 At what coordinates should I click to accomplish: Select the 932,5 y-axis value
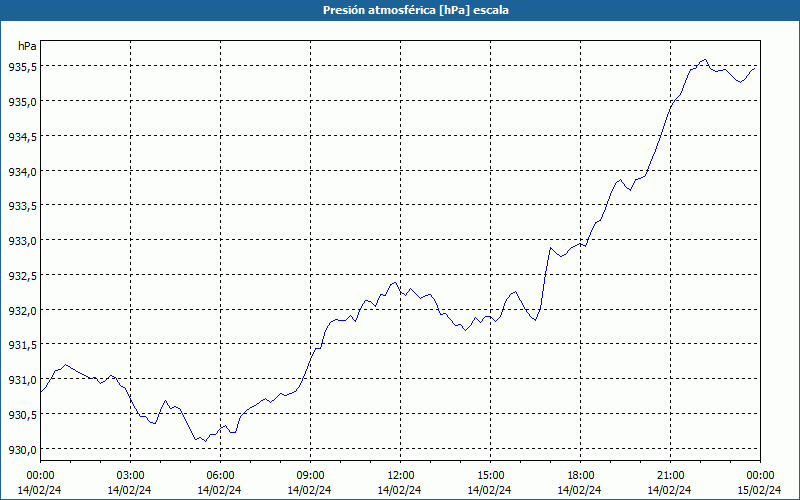22,276
